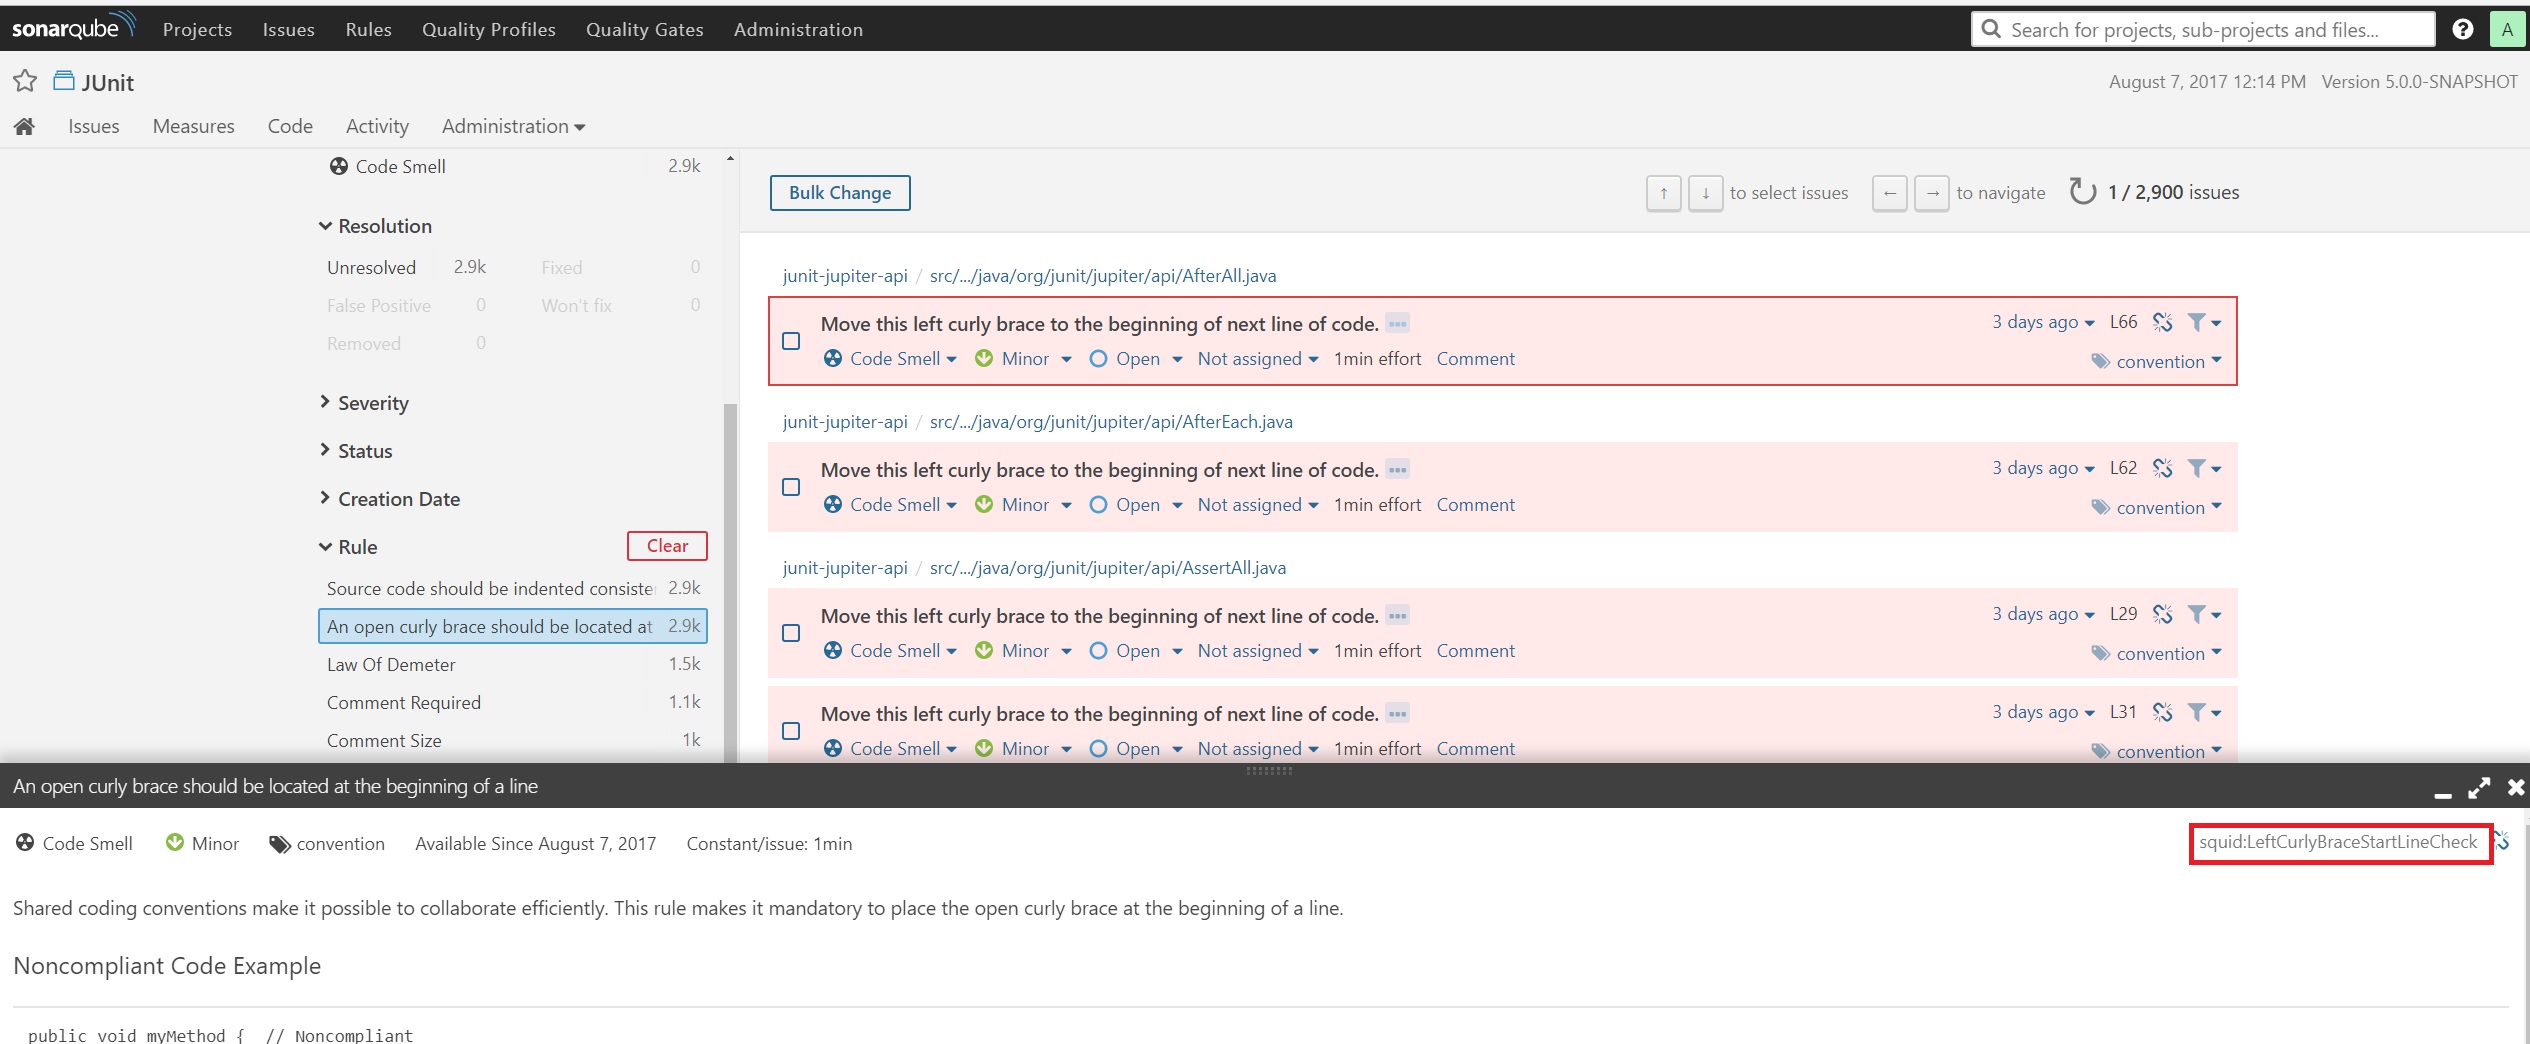Open similar-issues filter icon on L62 issue
This screenshot has width=2530, height=1044.
2203,468
